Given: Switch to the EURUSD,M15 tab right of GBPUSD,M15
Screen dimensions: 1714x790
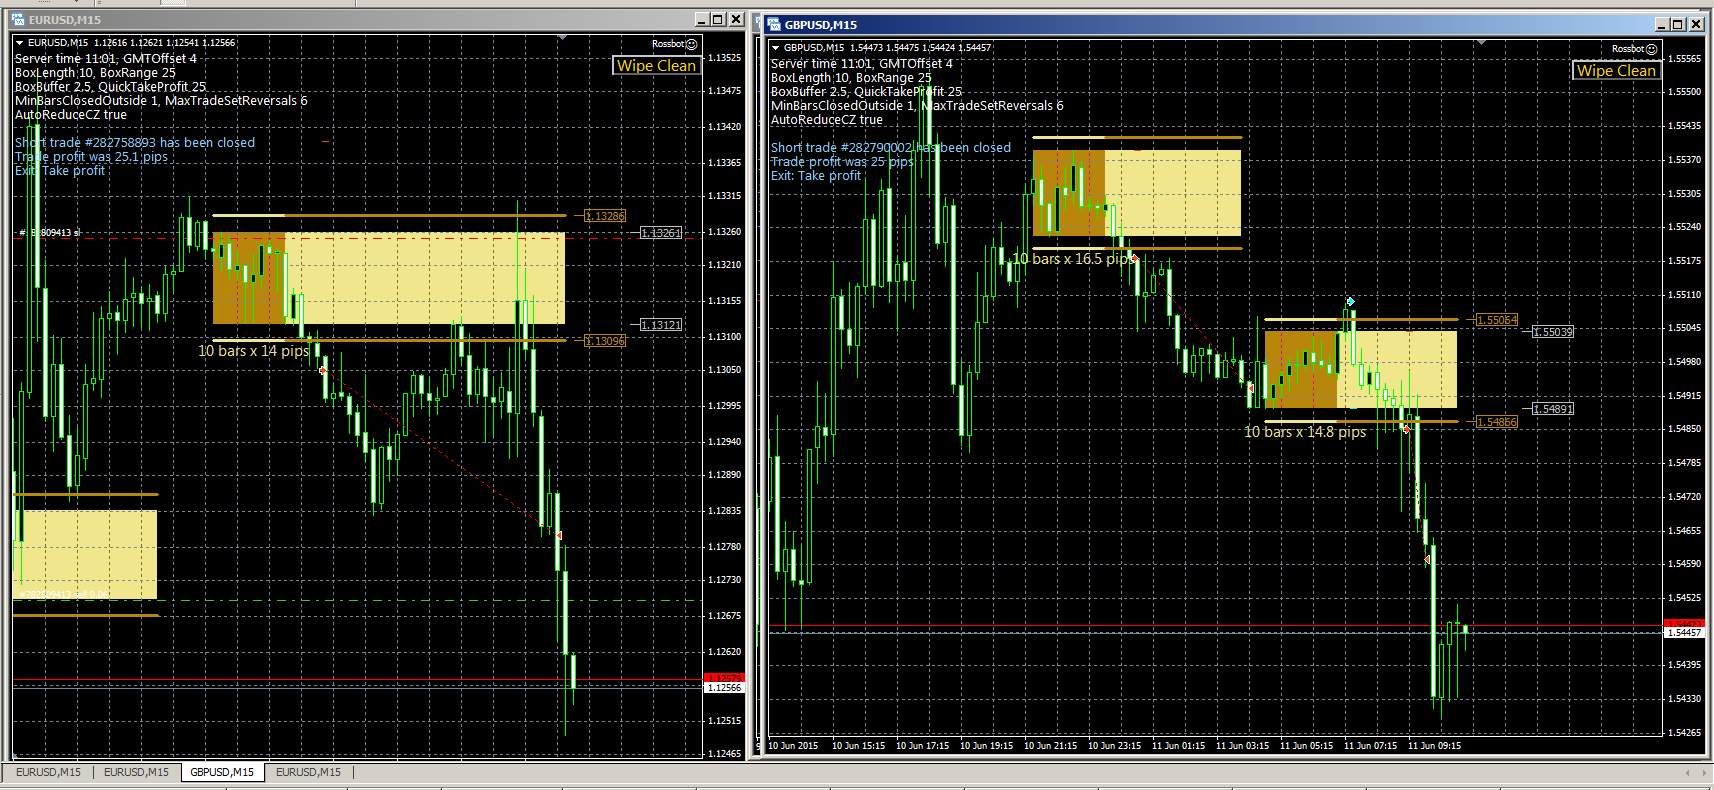Looking at the screenshot, I should pyautogui.click(x=308, y=772).
